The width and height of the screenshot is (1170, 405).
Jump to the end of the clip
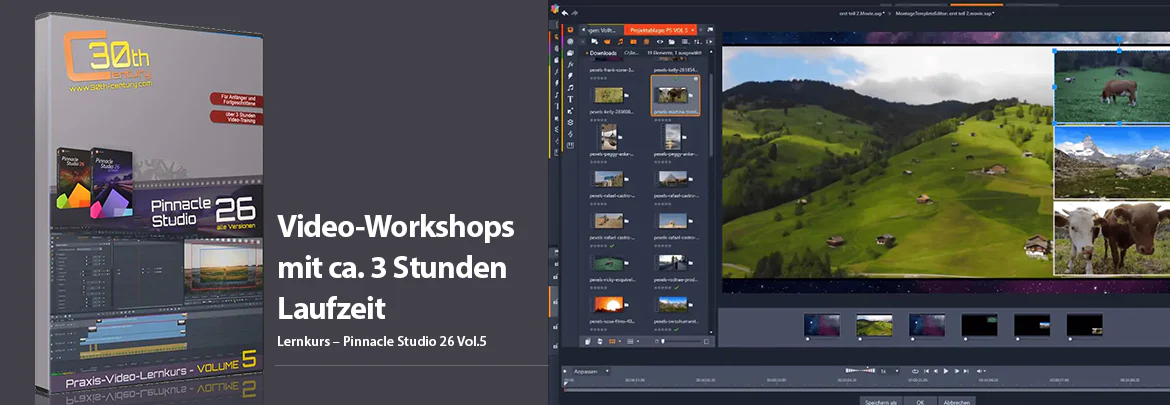[966, 371]
